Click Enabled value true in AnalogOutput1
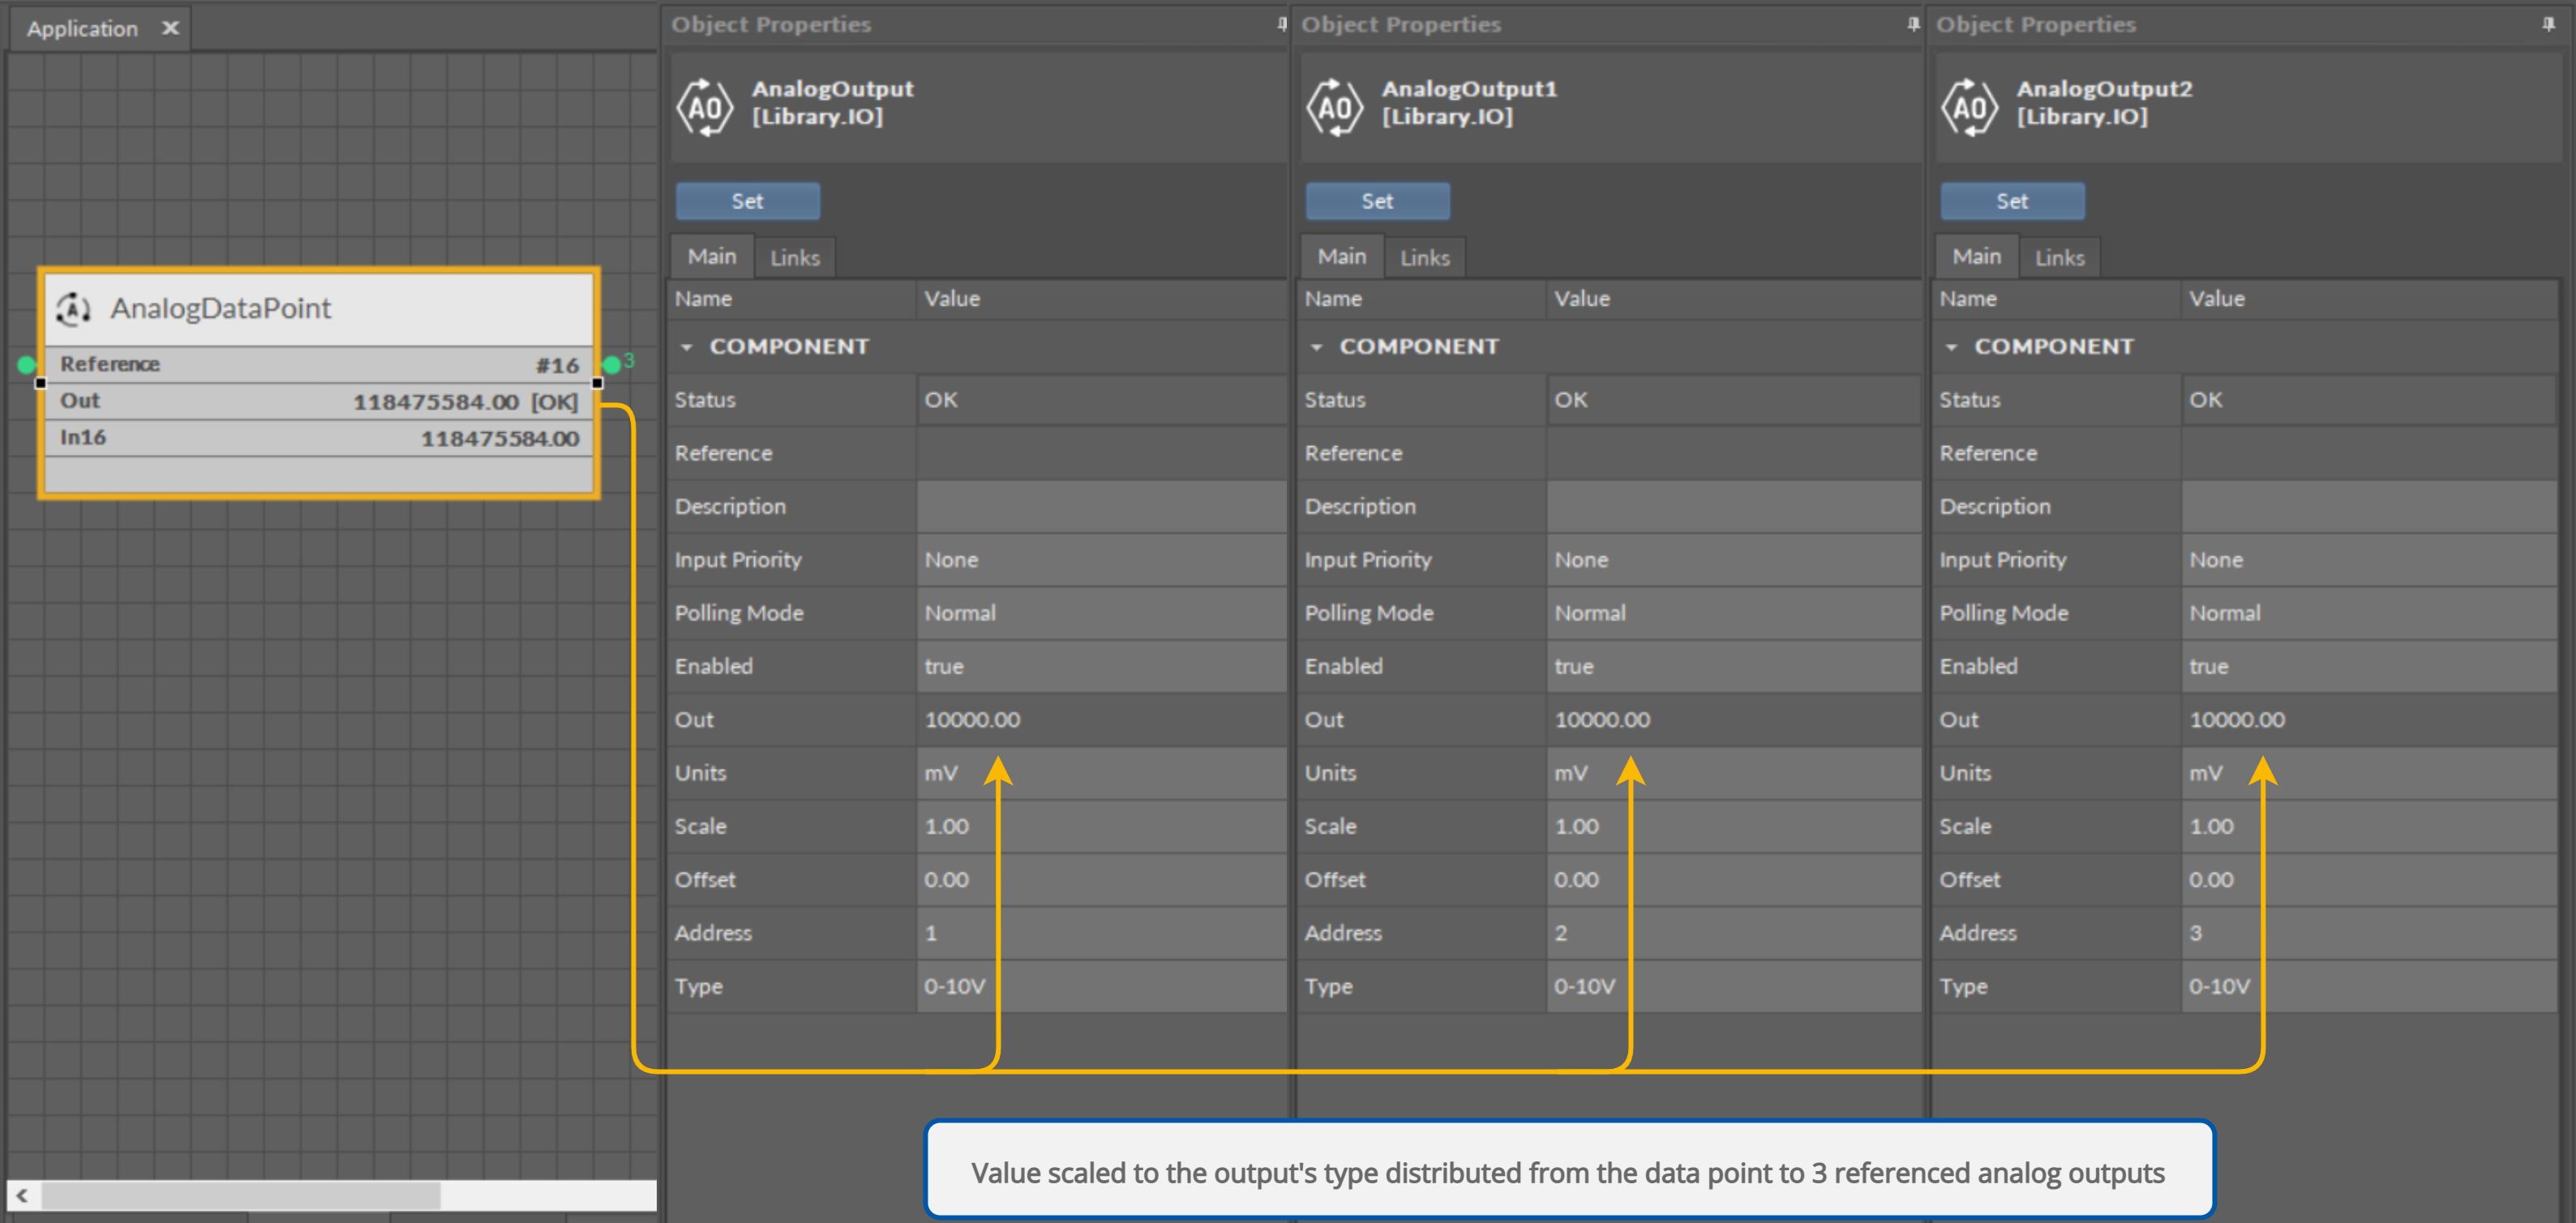The image size is (2576, 1223). click(x=1573, y=666)
